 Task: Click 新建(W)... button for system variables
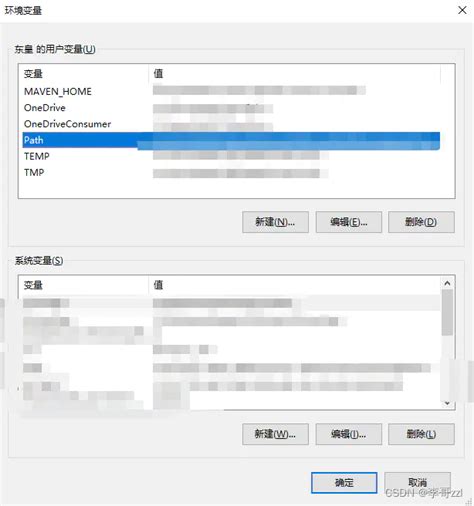275,434
